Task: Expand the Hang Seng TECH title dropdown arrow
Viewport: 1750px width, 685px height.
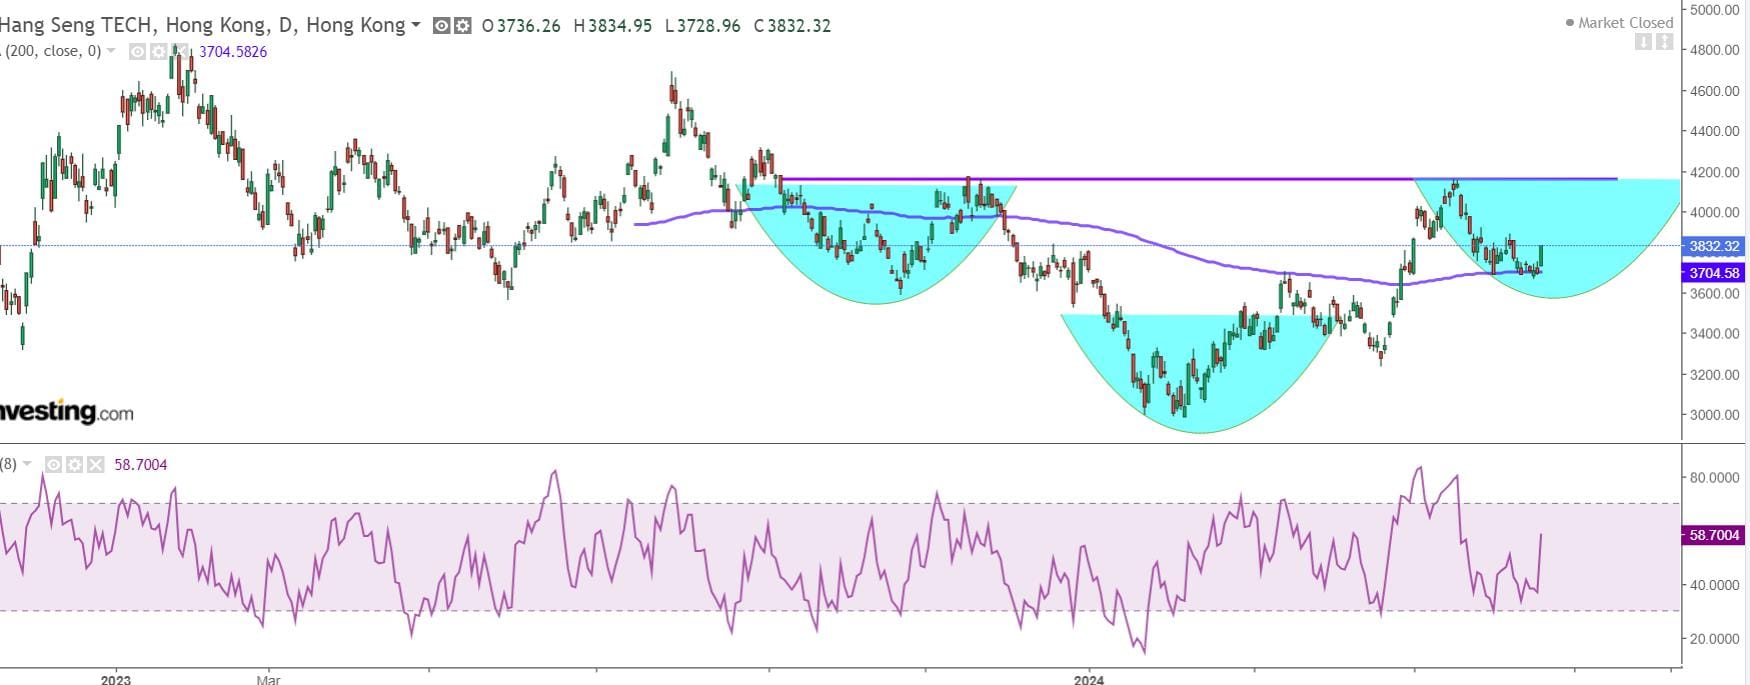Action: point(416,26)
